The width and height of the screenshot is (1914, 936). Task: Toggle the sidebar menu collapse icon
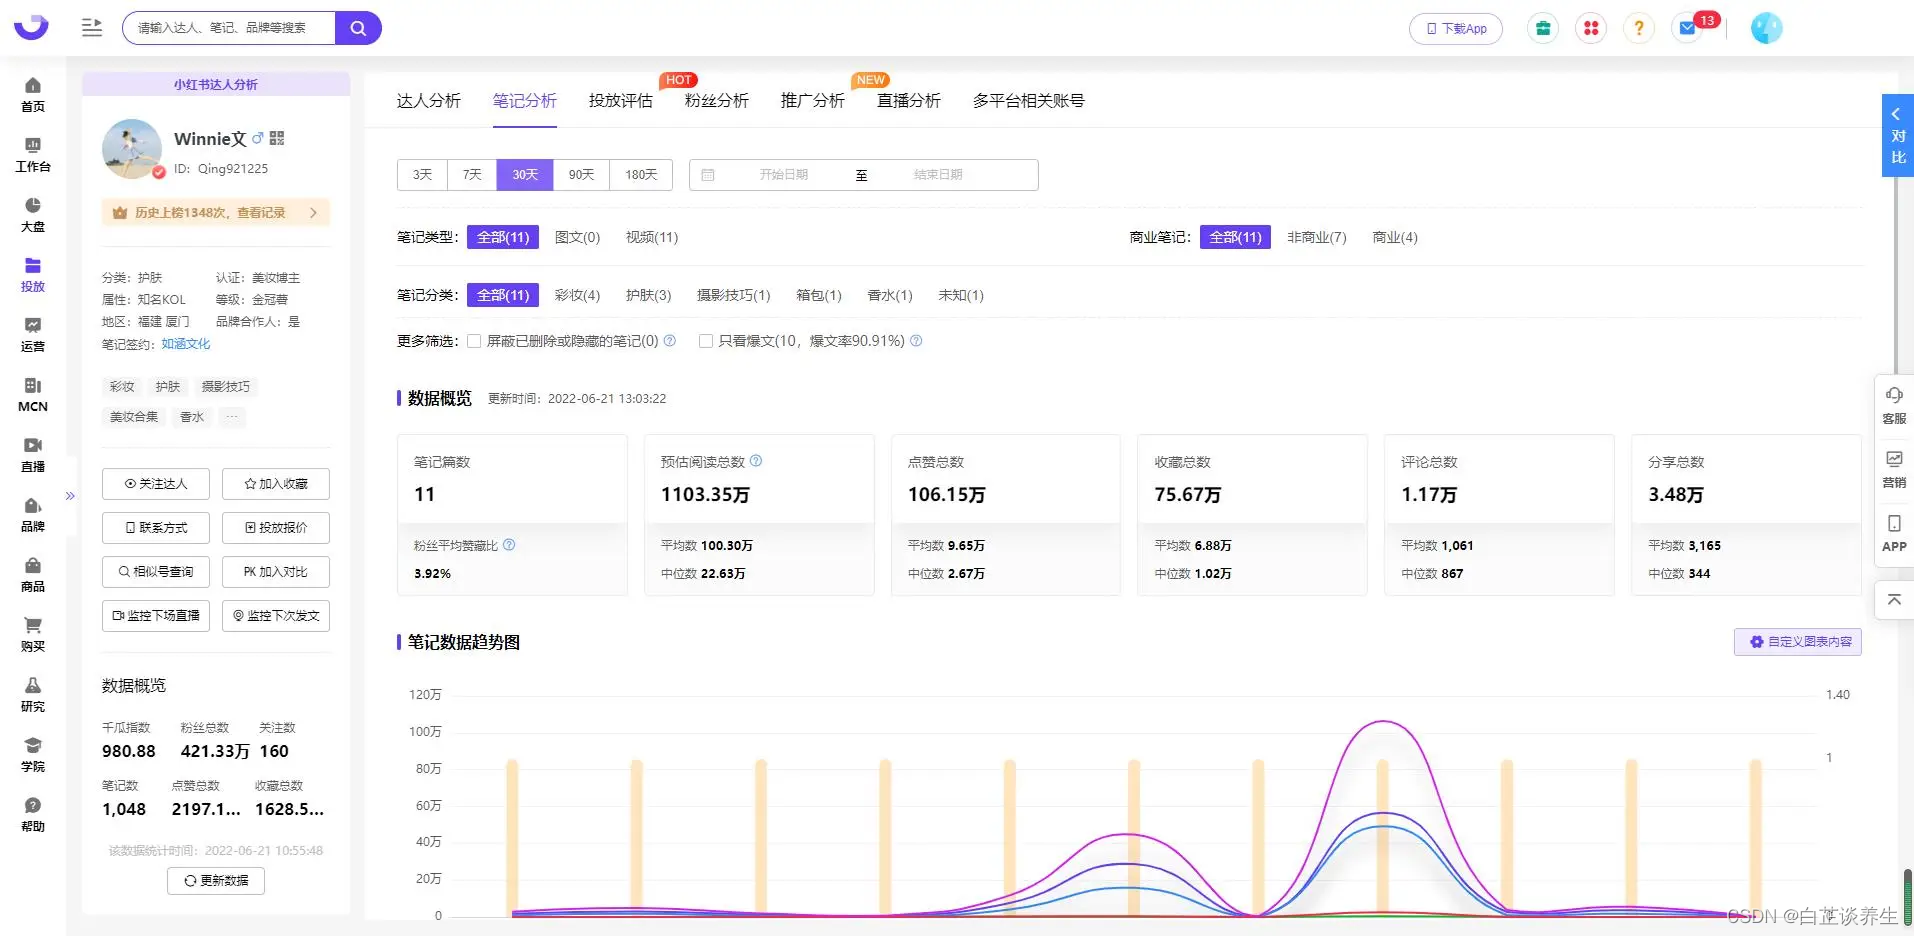point(92,28)
